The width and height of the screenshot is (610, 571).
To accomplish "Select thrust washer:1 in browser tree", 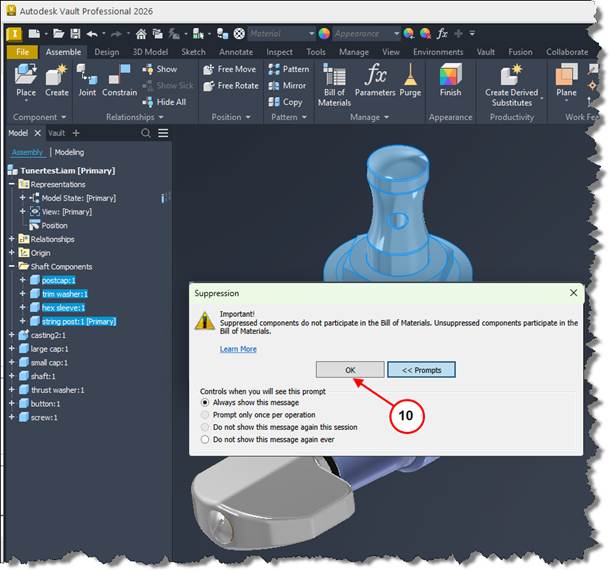I will click(57, 390).
